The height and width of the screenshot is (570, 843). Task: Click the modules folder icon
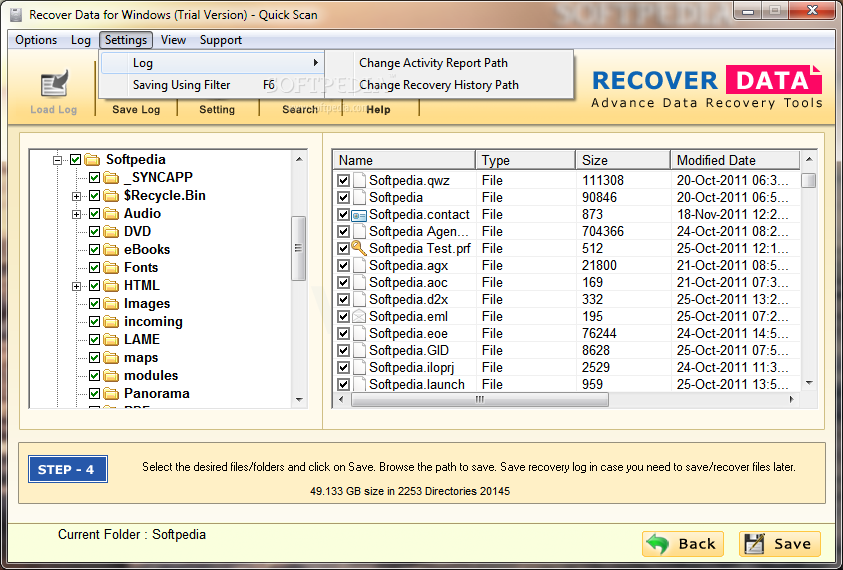111,375
